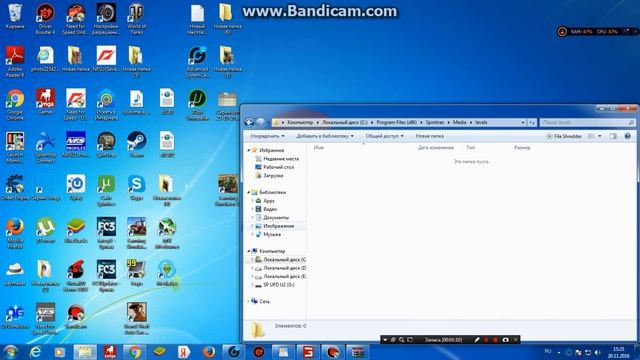Expand the Сеть tree node

pyautogui.click(x=249, y=301)
